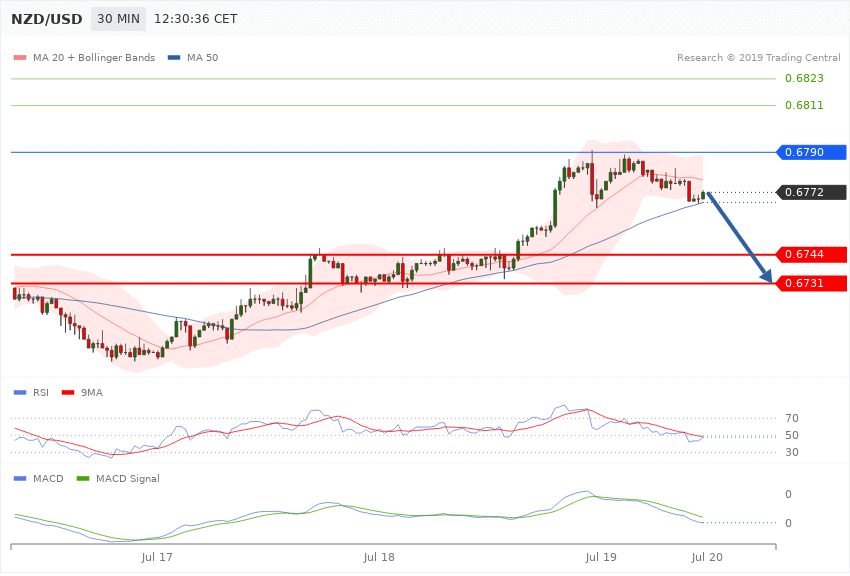Click the Jul 17 date axis label
The image size is (850, 576).
(157, 557)
